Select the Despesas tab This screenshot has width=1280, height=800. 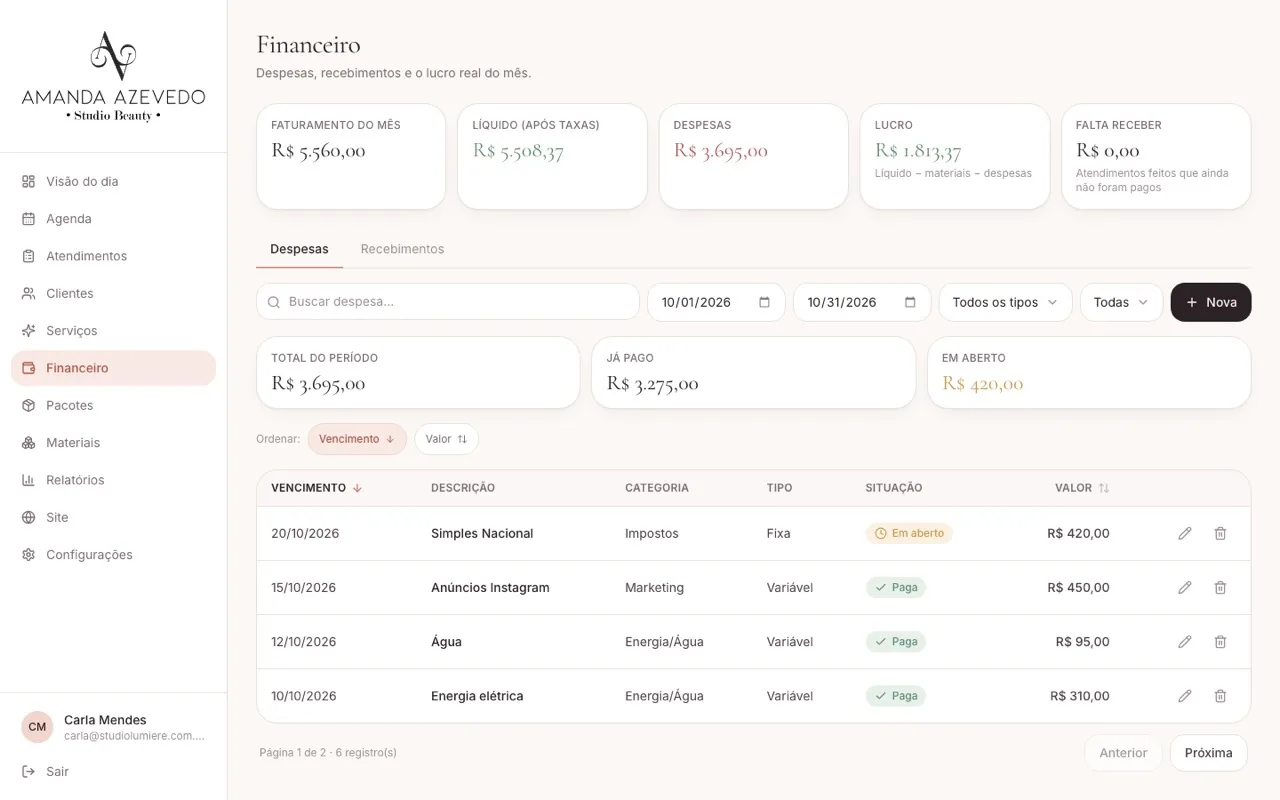[299, 249]
